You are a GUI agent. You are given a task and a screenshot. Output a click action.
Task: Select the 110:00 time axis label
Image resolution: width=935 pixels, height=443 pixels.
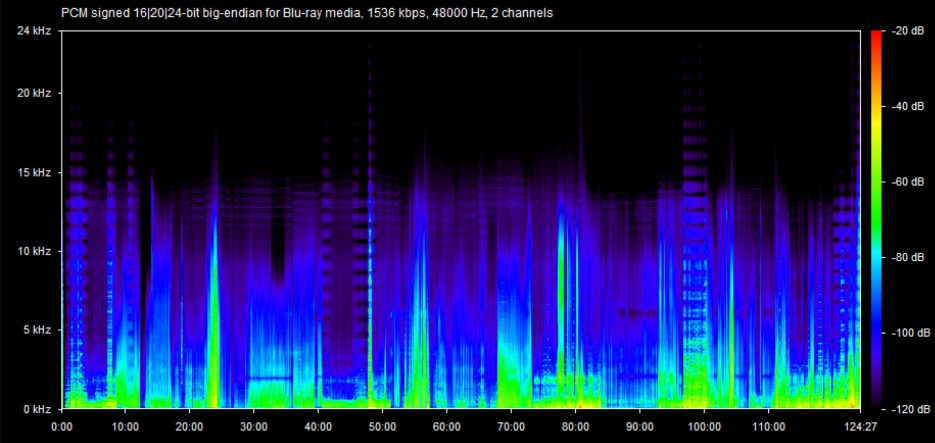click(769, 427)
